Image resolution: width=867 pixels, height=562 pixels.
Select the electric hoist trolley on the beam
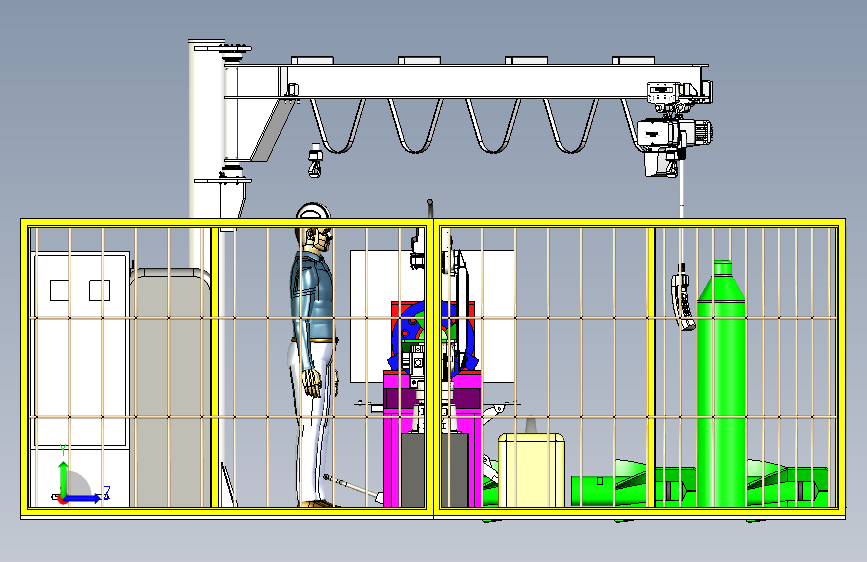(677, 128)
